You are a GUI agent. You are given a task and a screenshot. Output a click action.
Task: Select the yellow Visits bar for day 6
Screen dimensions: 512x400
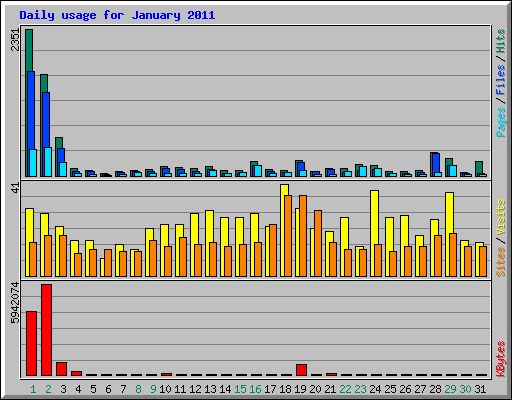point(102,267)
